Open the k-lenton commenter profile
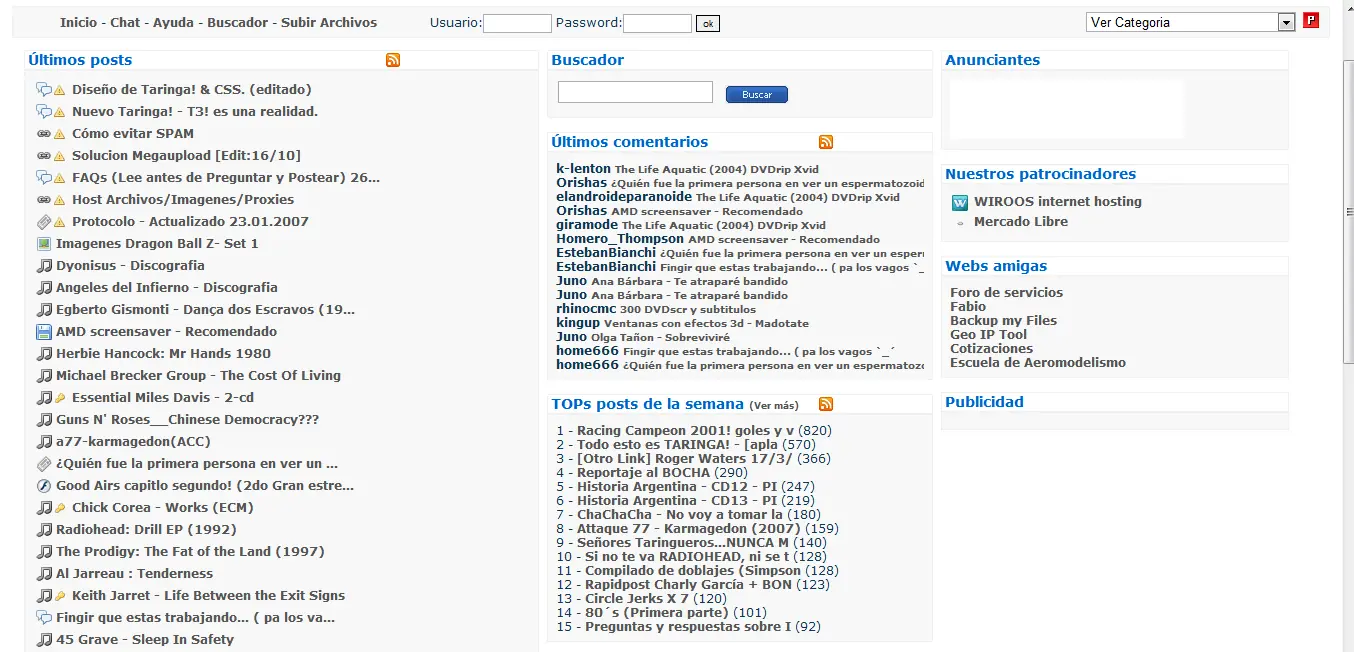 tap(583, 169)
